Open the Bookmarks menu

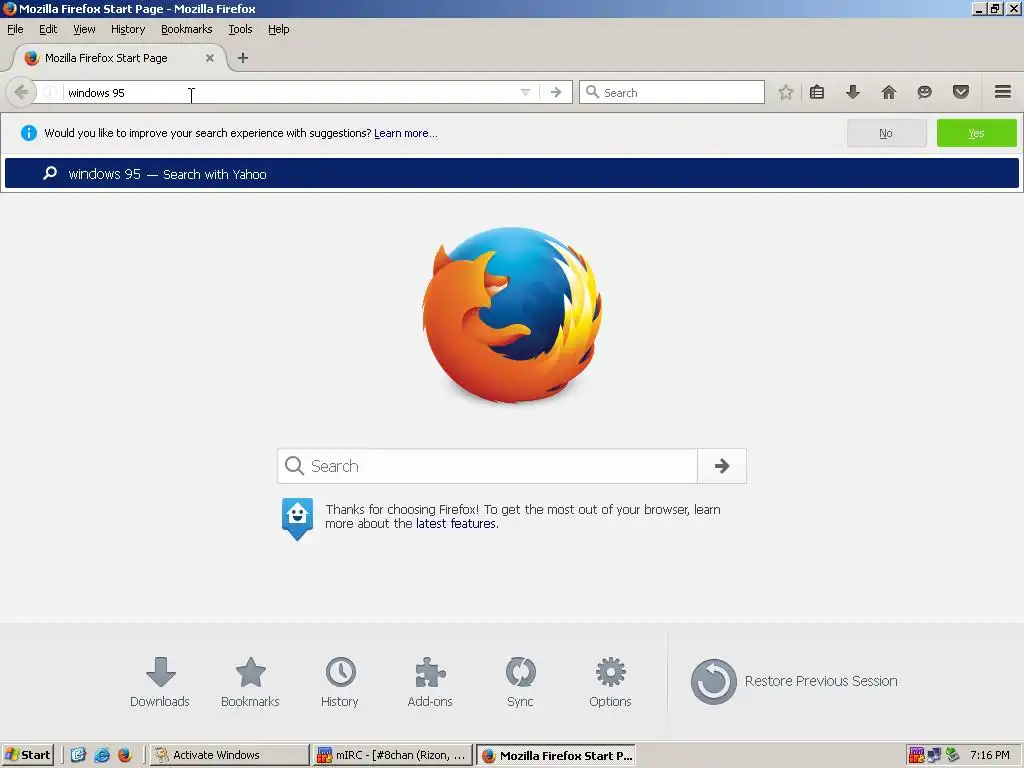tap(187, 29)
